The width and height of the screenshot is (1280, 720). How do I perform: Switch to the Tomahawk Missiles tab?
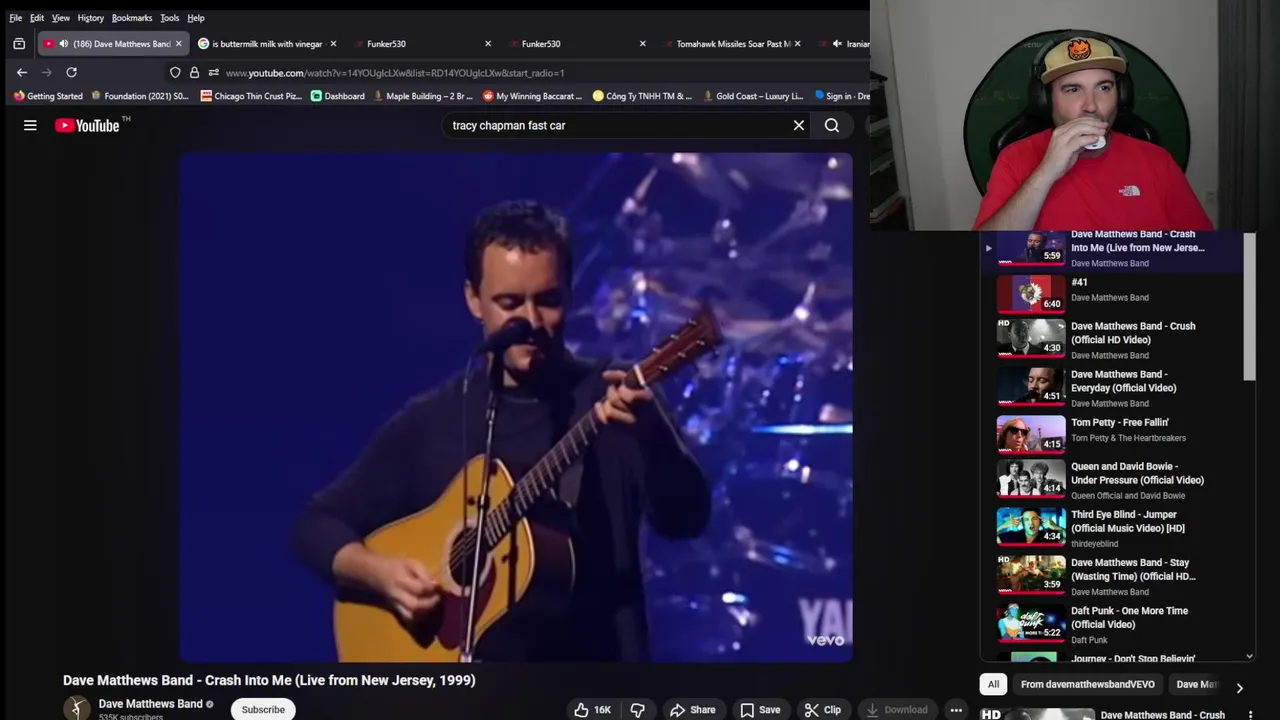pos(733,44)
